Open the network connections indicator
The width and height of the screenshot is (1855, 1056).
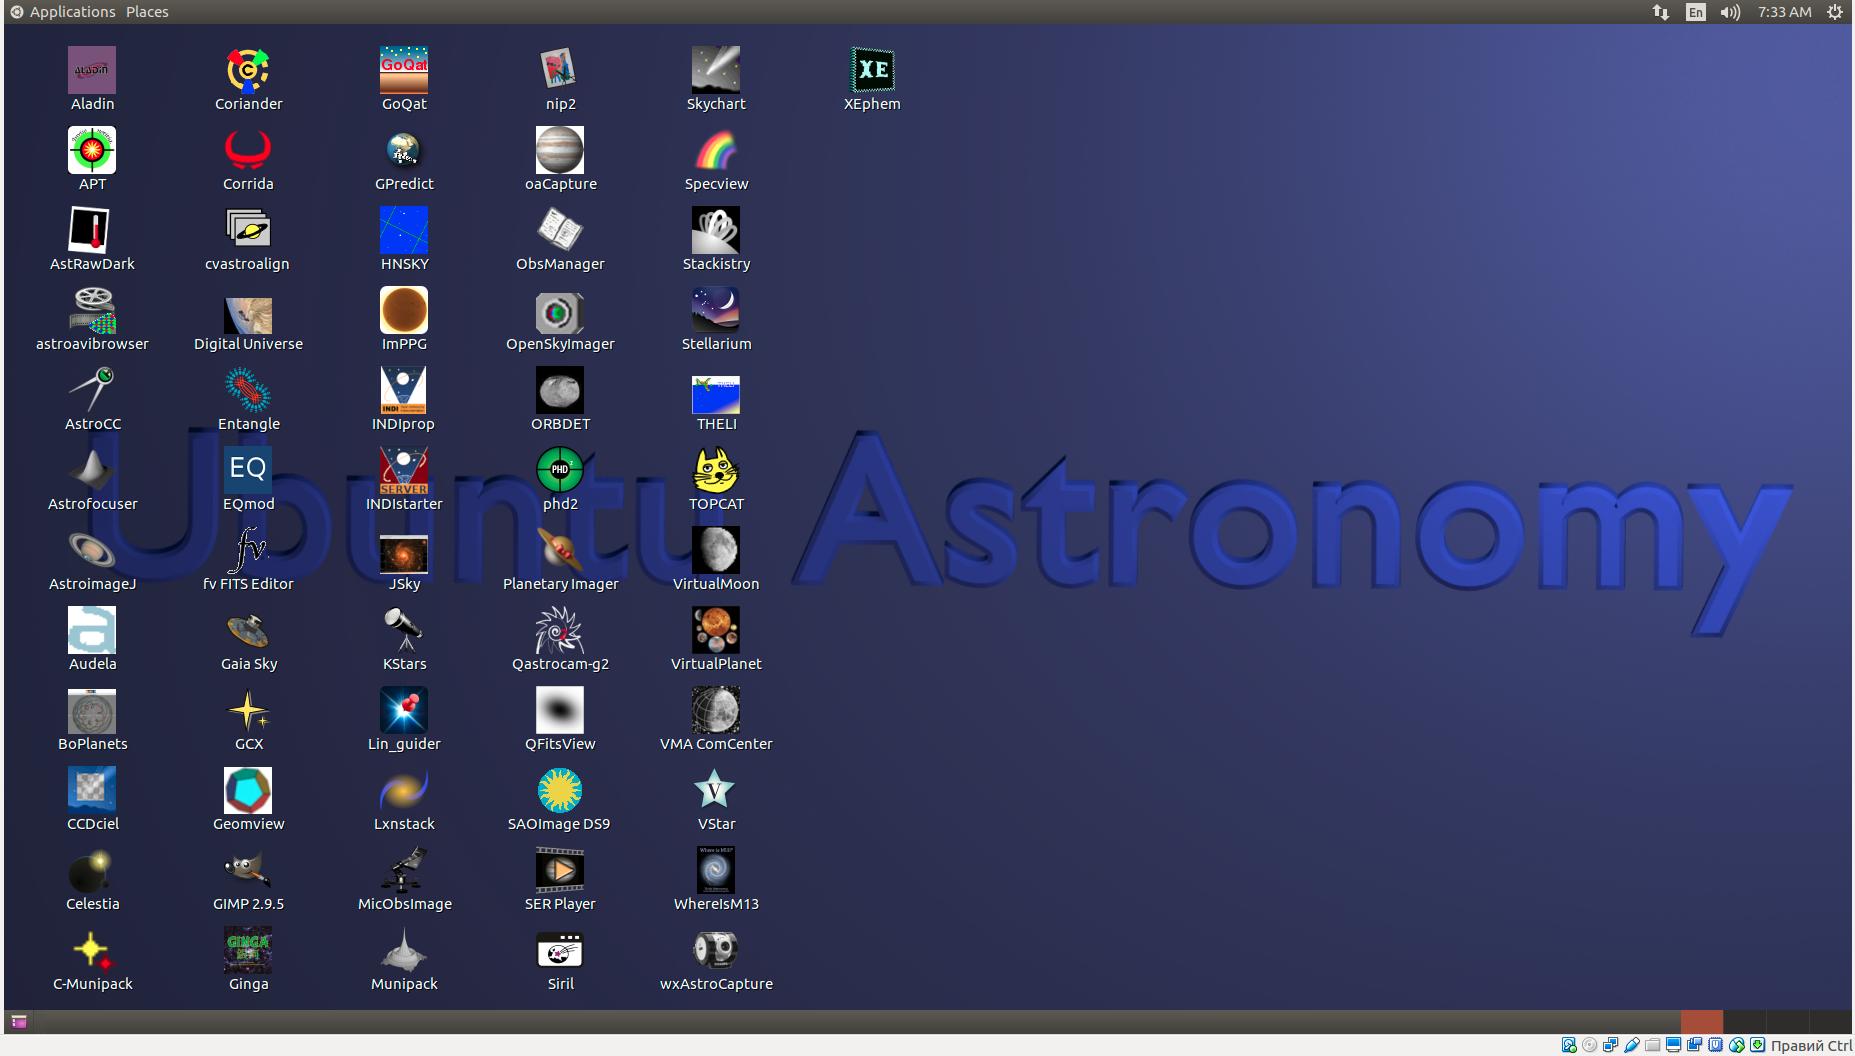1661,12
